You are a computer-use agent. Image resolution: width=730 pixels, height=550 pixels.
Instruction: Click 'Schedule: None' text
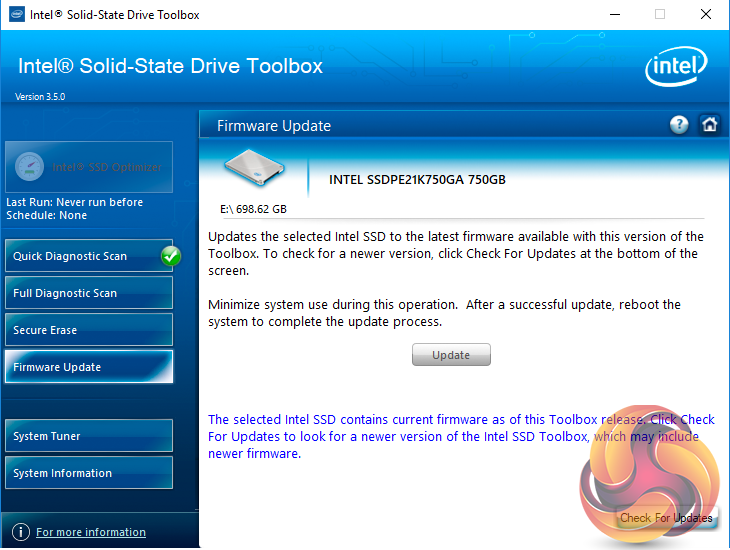pyautogui.click(x=47, y=215)
